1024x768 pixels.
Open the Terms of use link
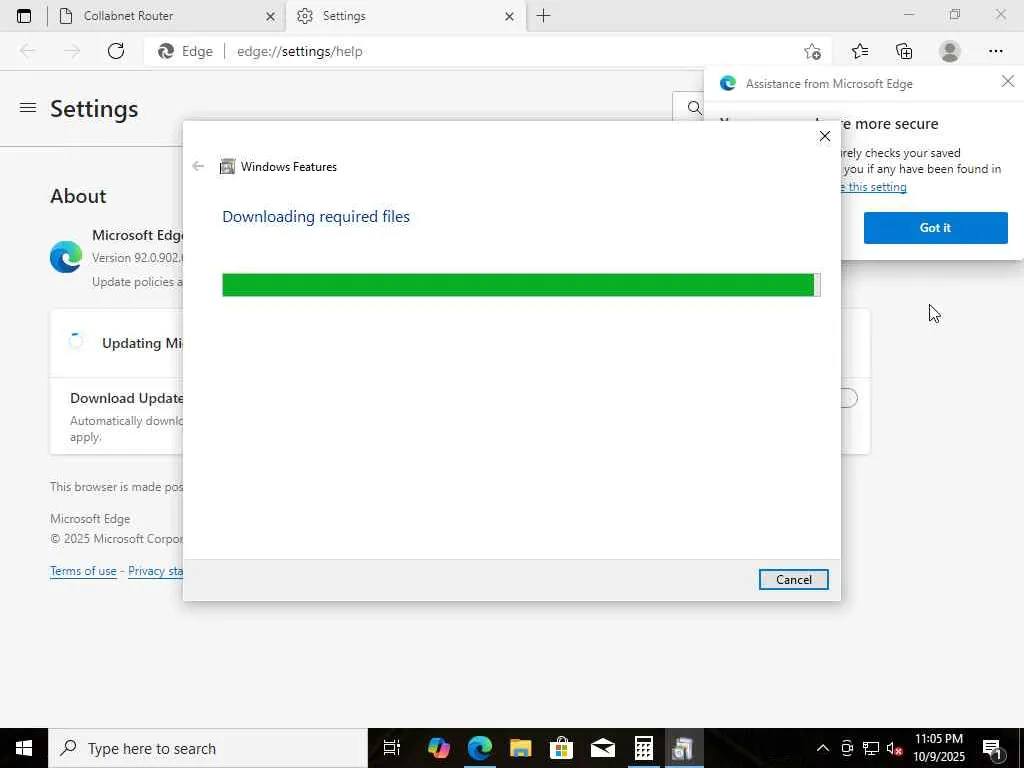(83, 571)
